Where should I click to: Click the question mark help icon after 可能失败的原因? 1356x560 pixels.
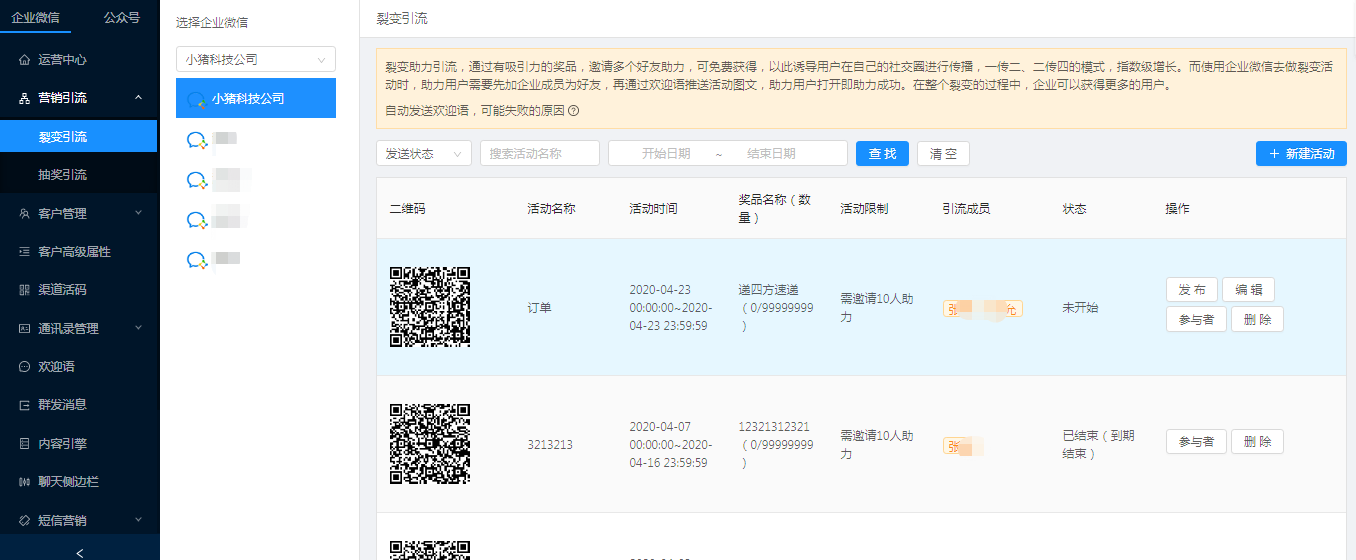[x=574, y=110]
